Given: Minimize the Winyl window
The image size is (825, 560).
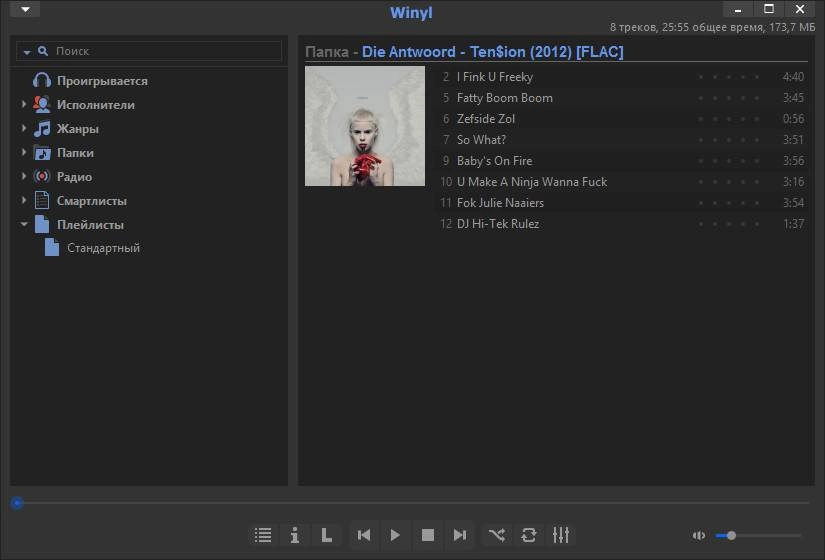Looking at the screenshot, I should pos(738,9).
